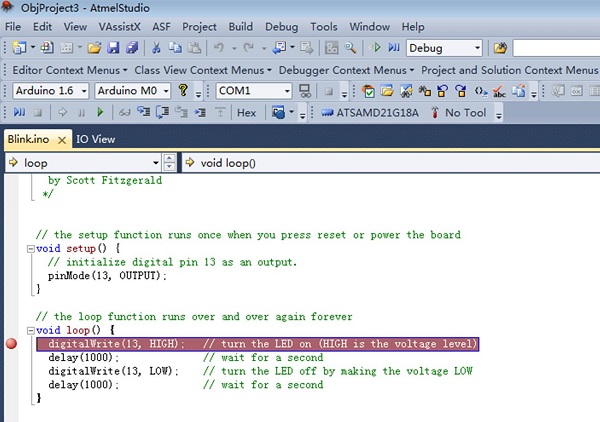
Task: Open the File menu
Action: coord(13,27)
